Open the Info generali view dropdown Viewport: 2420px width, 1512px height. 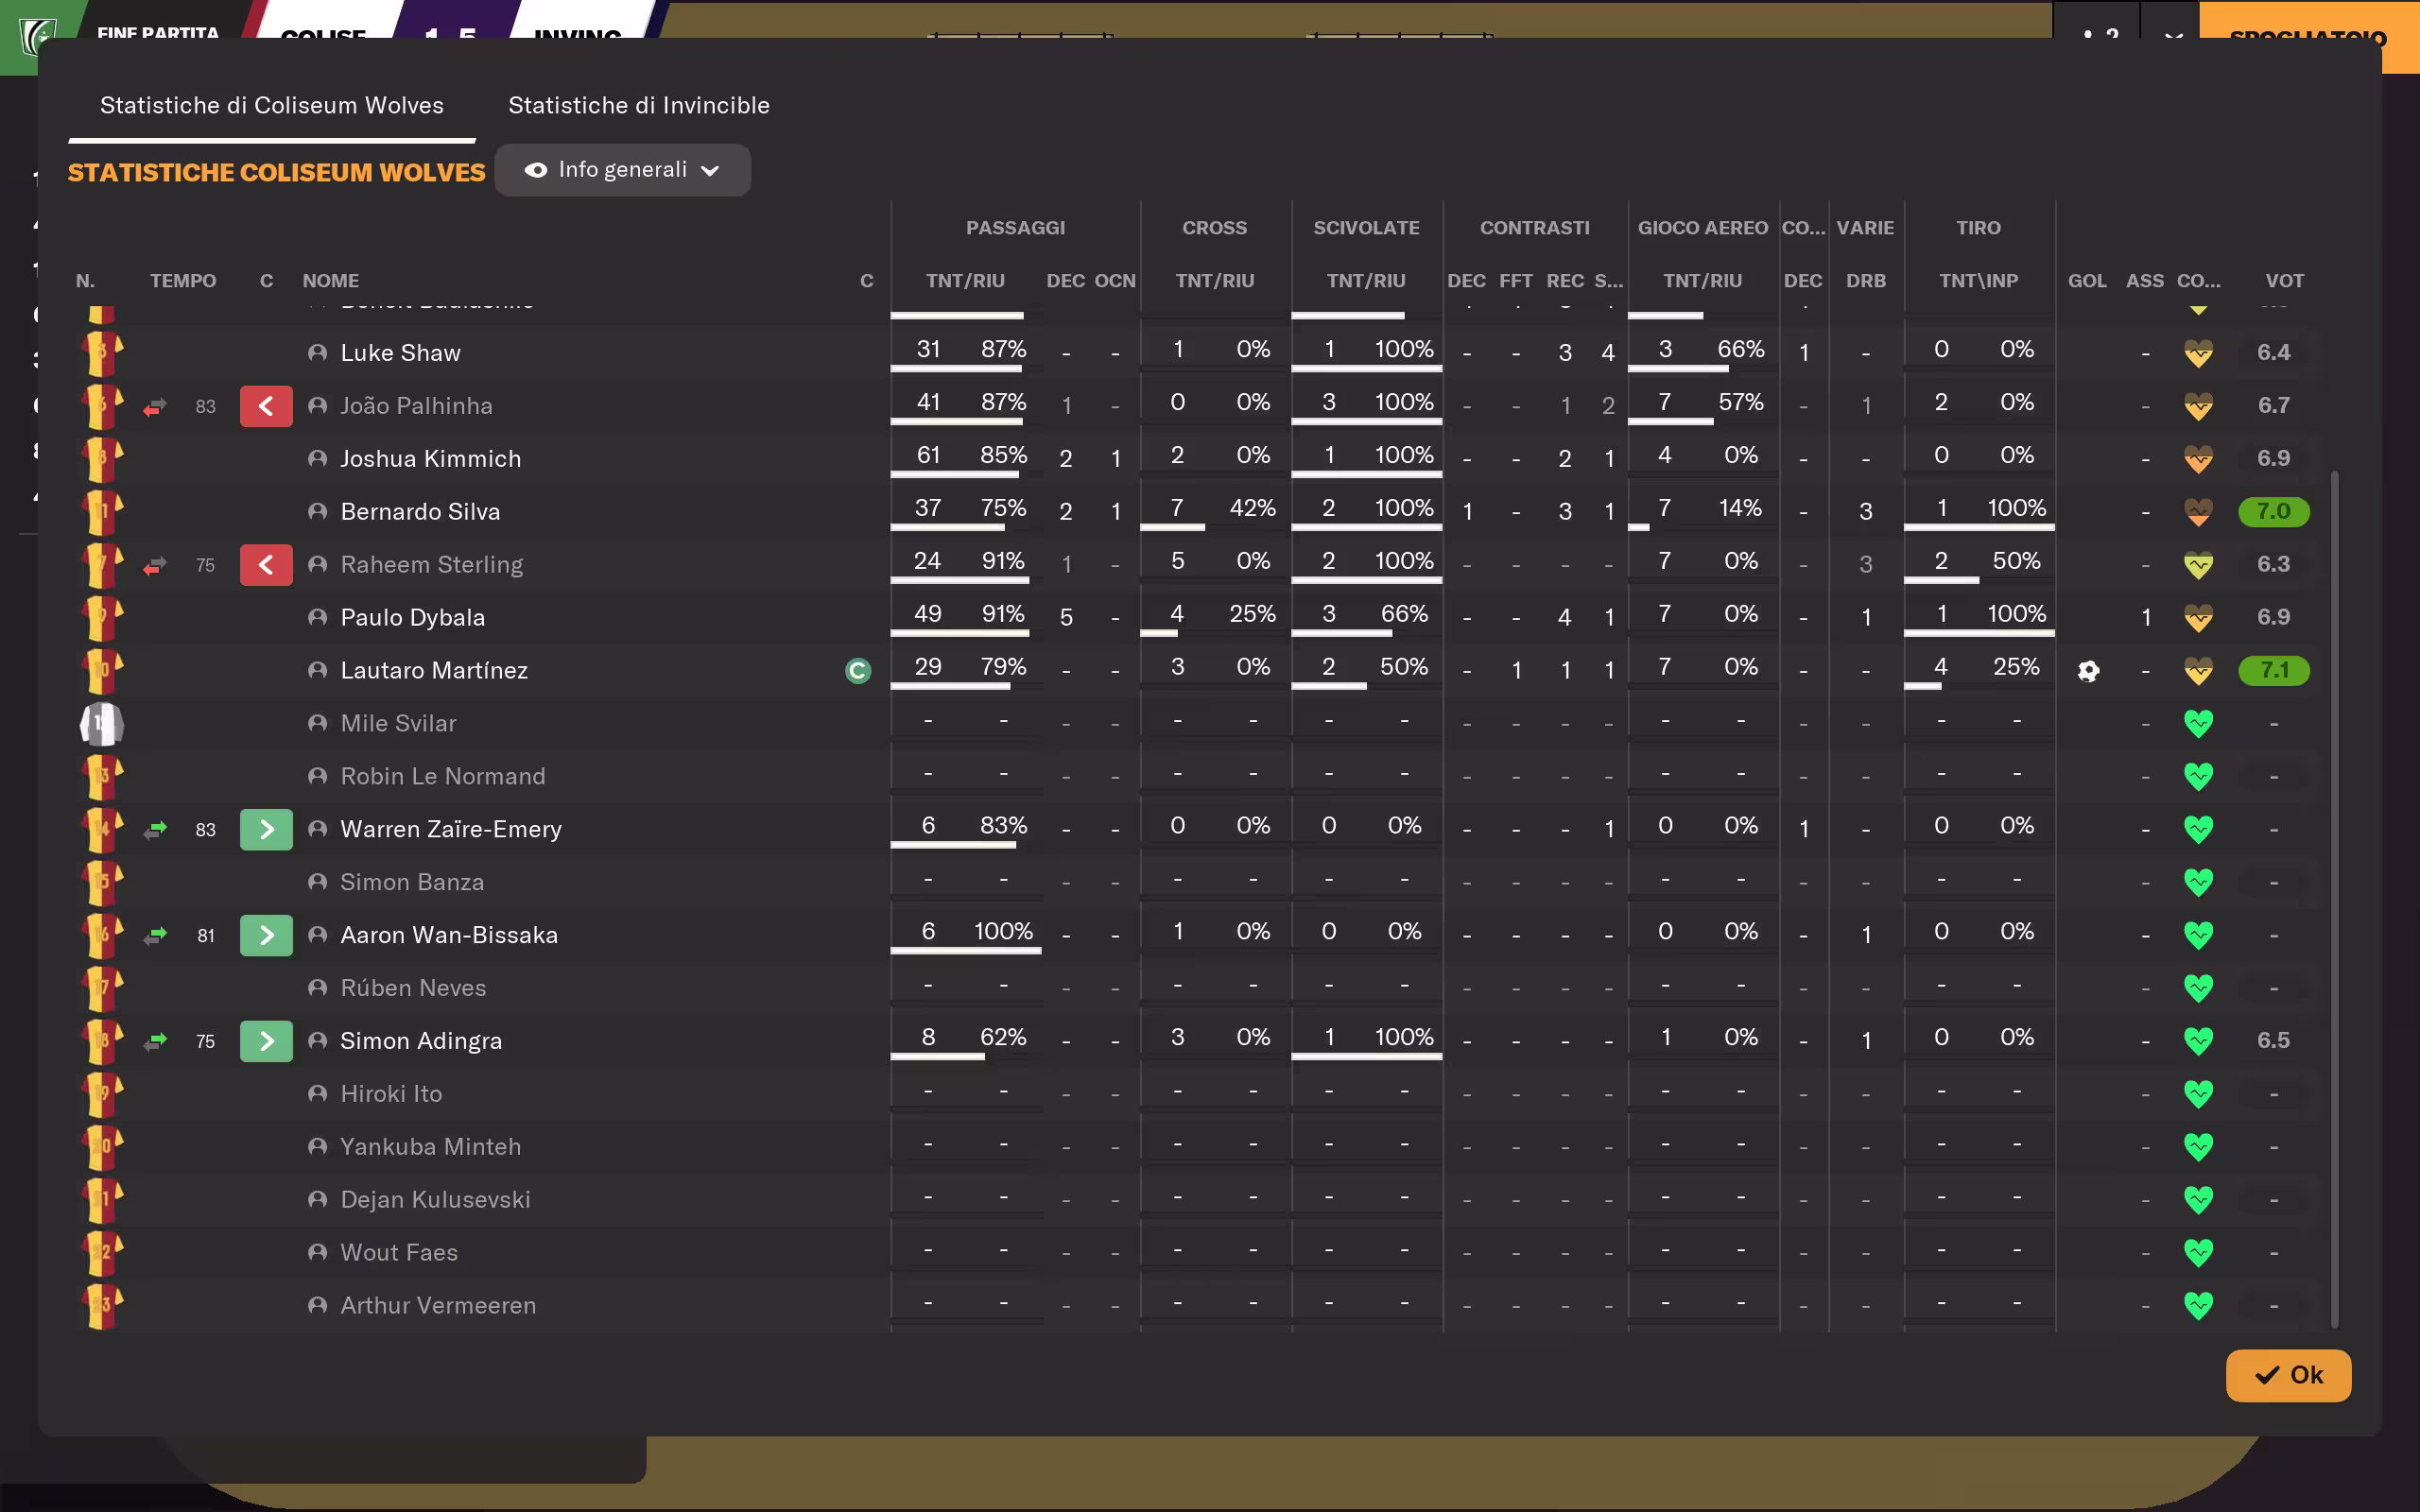[x=622, y=170]
